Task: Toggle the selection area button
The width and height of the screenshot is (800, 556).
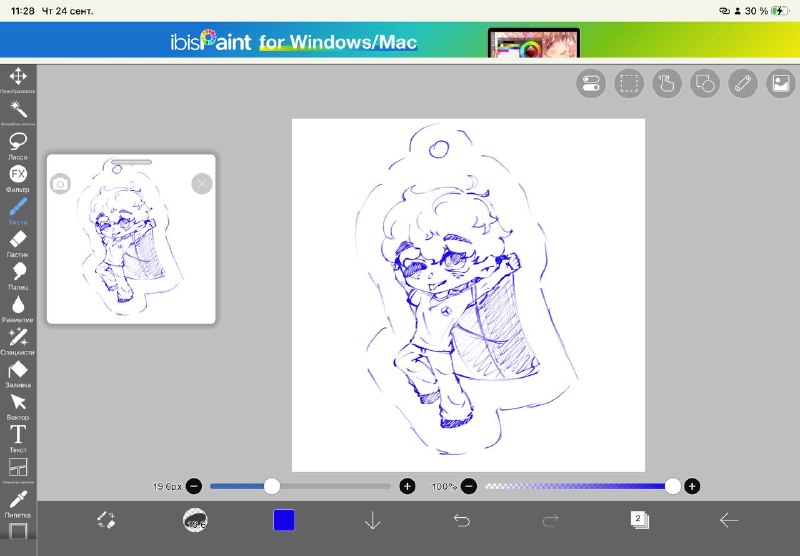Action: pyautogui.click(x=629, y=83)
